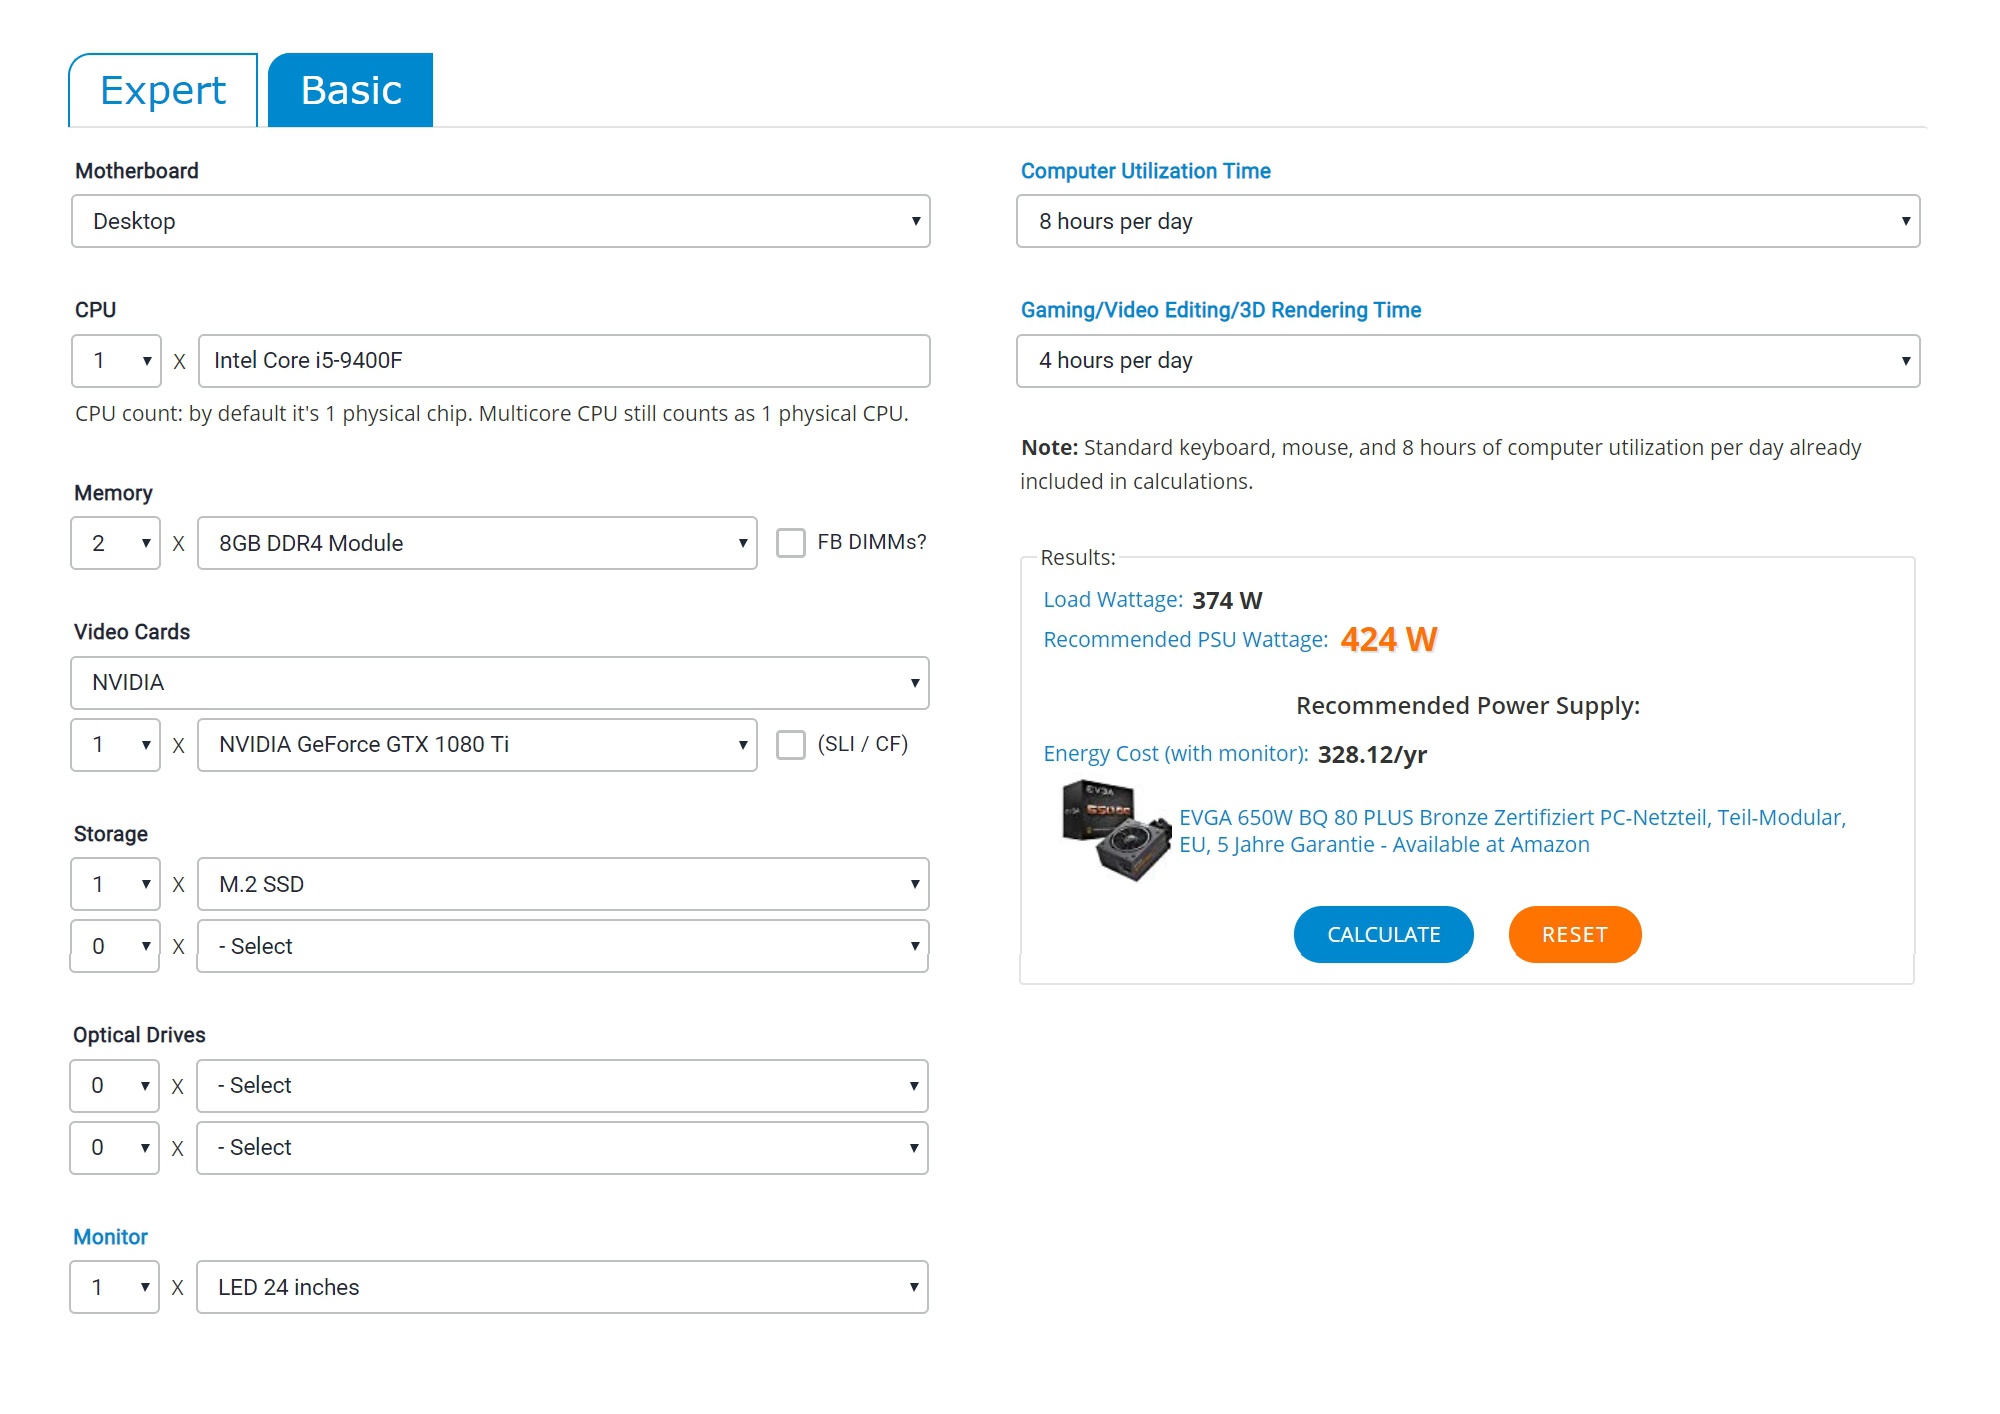Open the second storage Select dropdown
This screenshot has width=2000, height=1414.
point(563,946)
